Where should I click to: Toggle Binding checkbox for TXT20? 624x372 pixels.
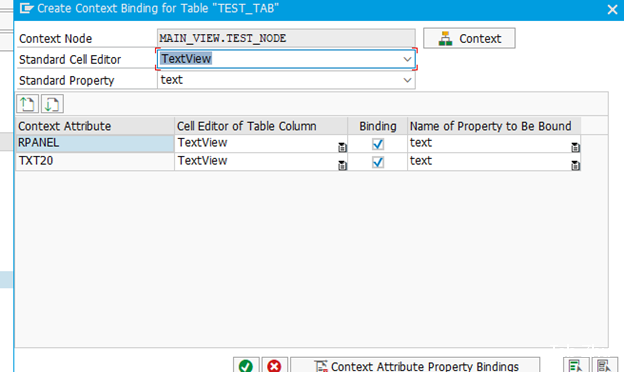coord(378,162)
